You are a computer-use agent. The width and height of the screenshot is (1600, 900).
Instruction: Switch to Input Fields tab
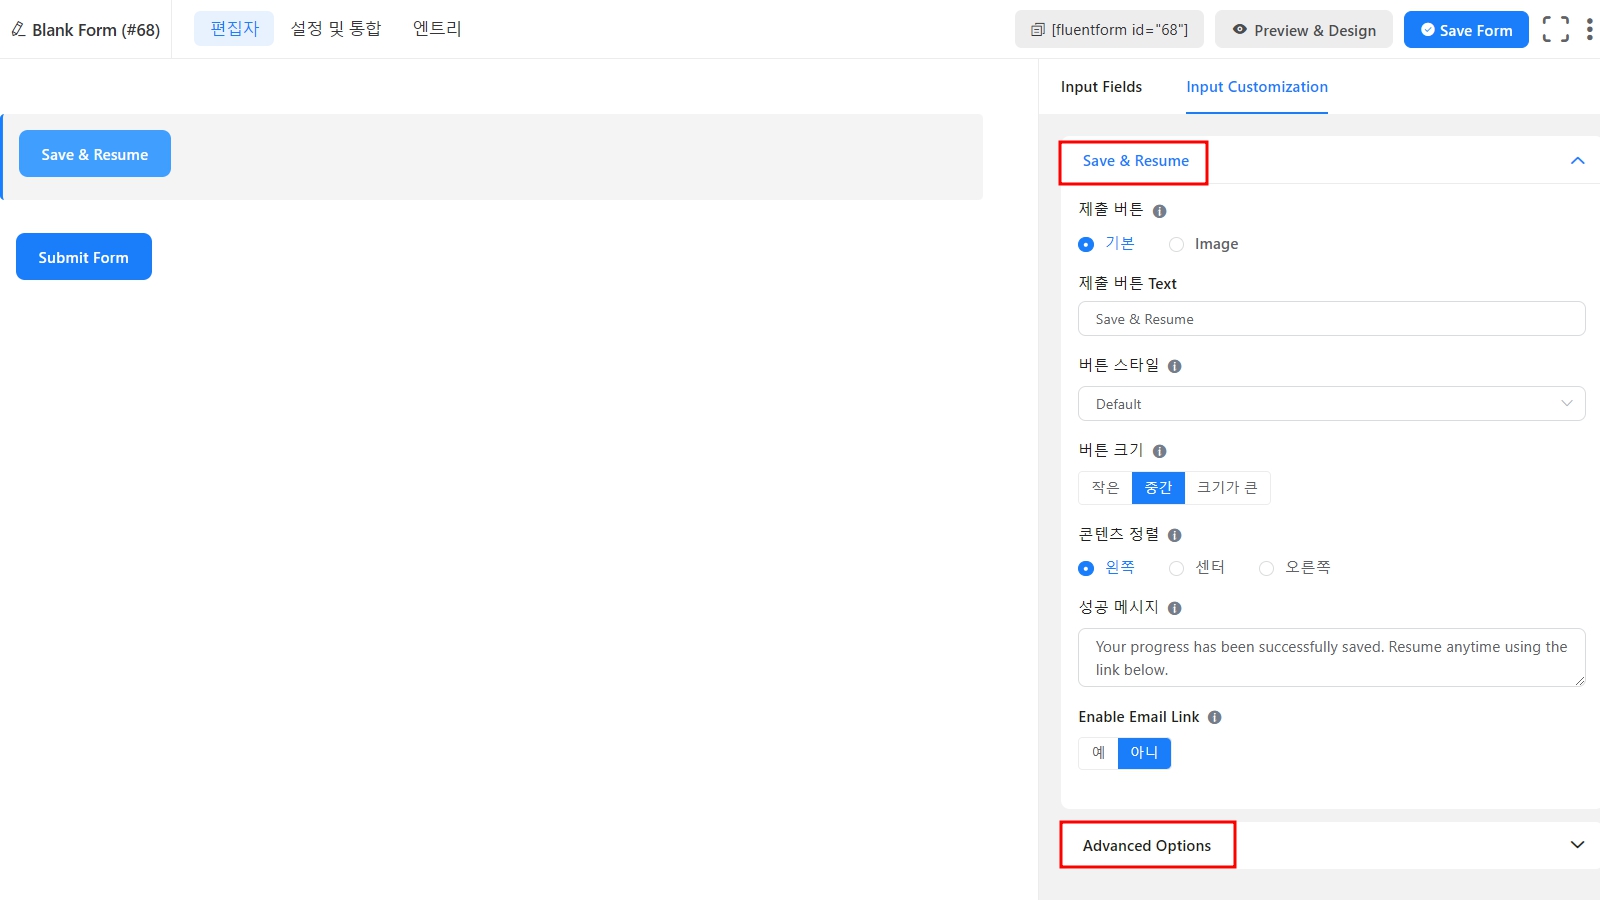pos(1101,87)
